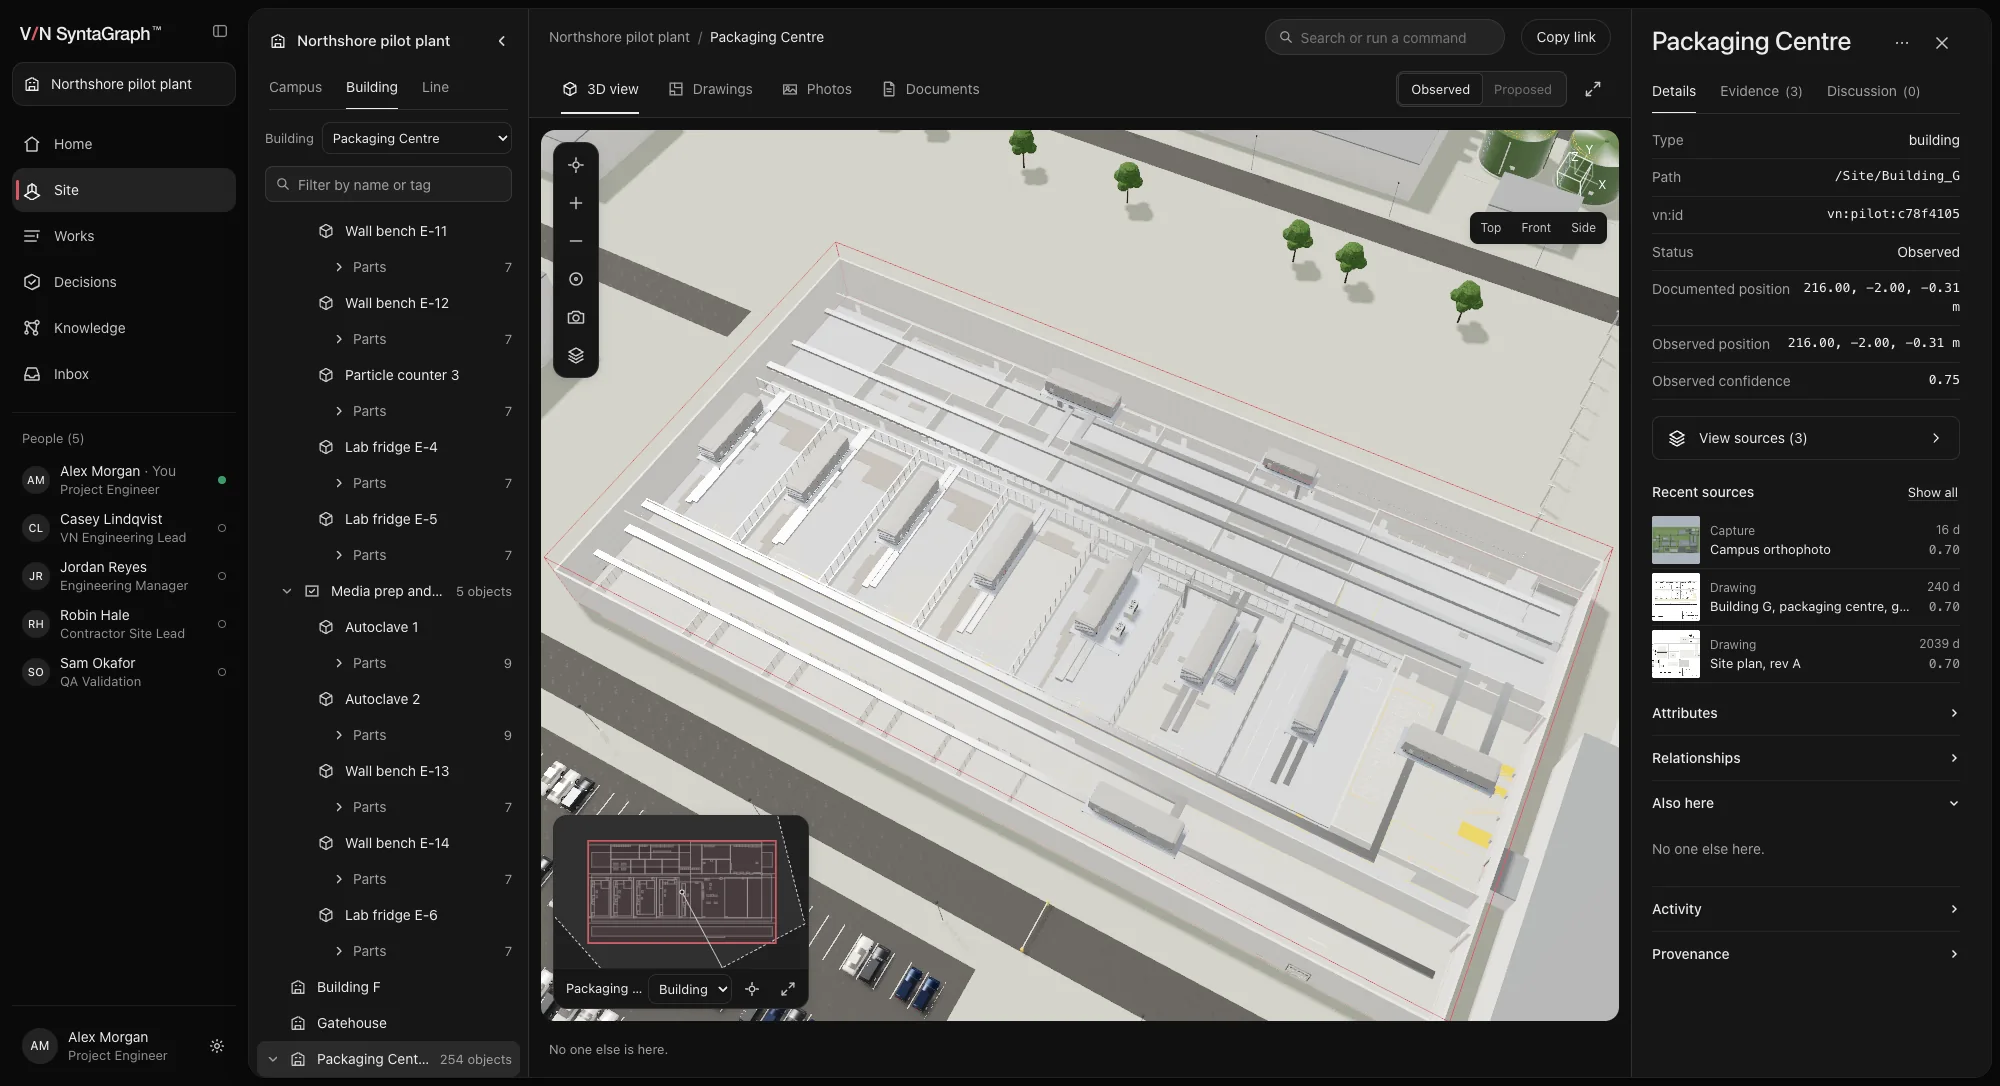
Task: Open the Evidence (3) tab
Action: [x=1761, y=91]
